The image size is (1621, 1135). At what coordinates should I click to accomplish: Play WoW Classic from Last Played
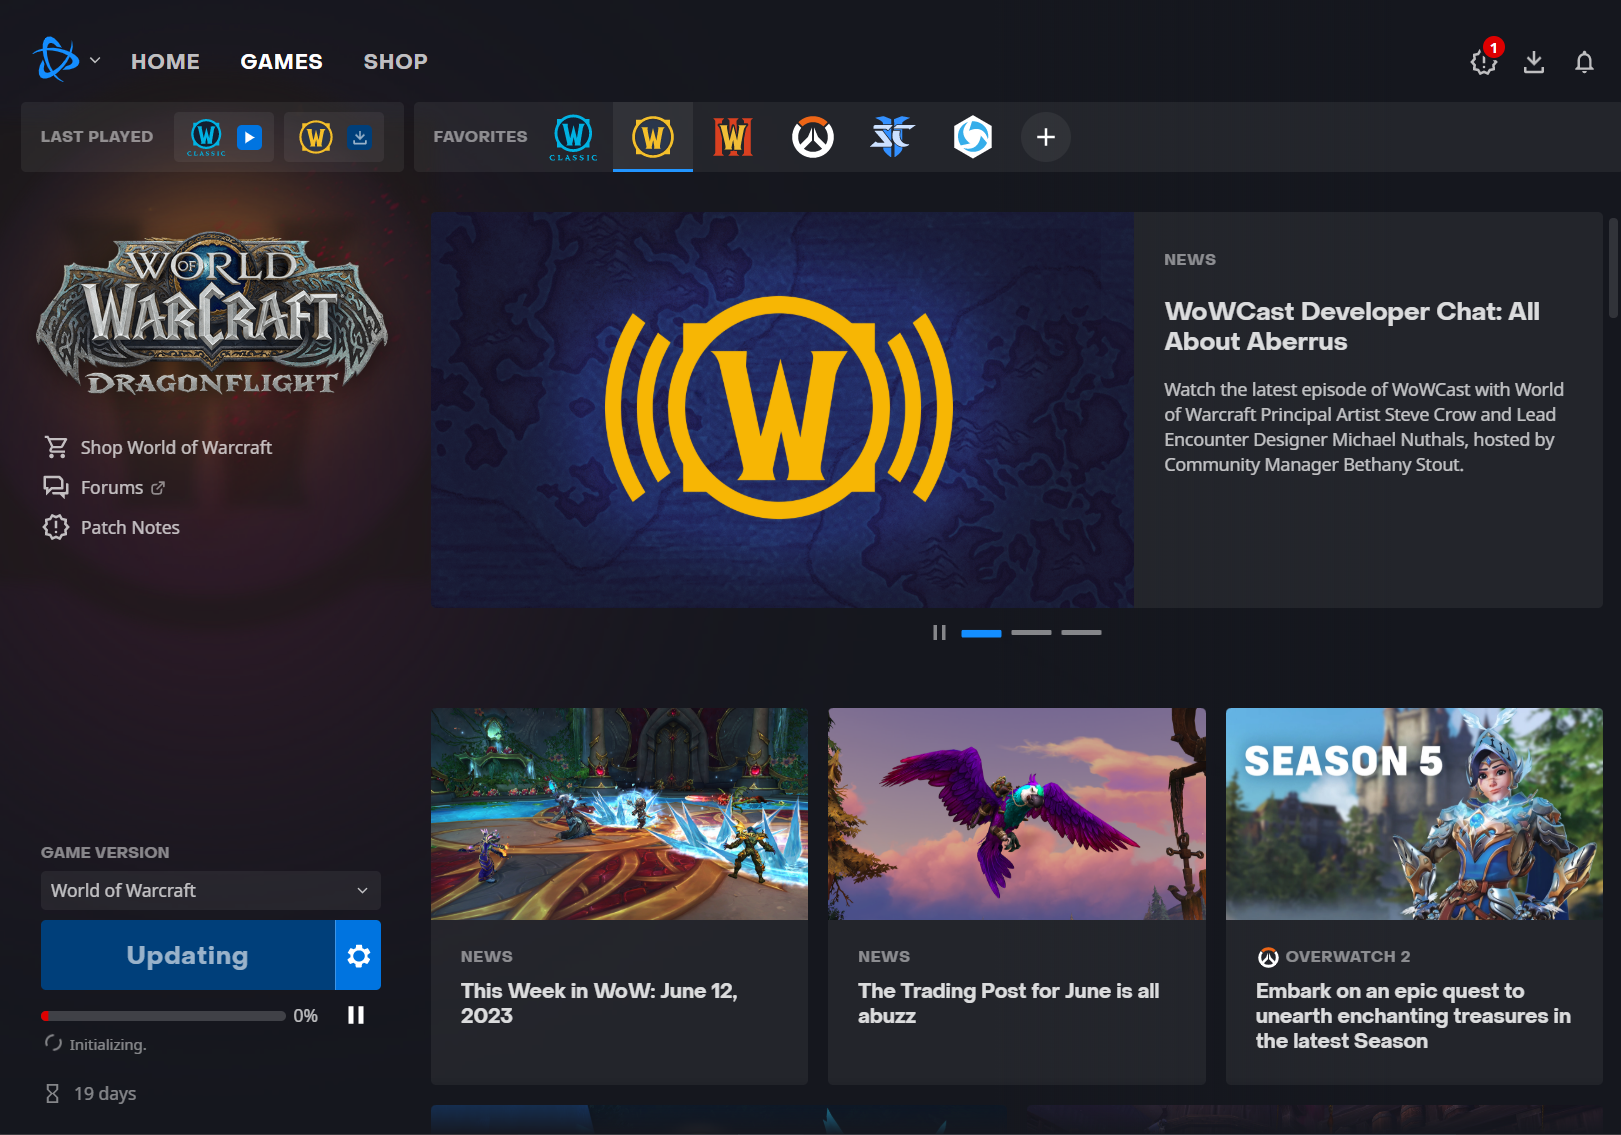coord(250,137)
